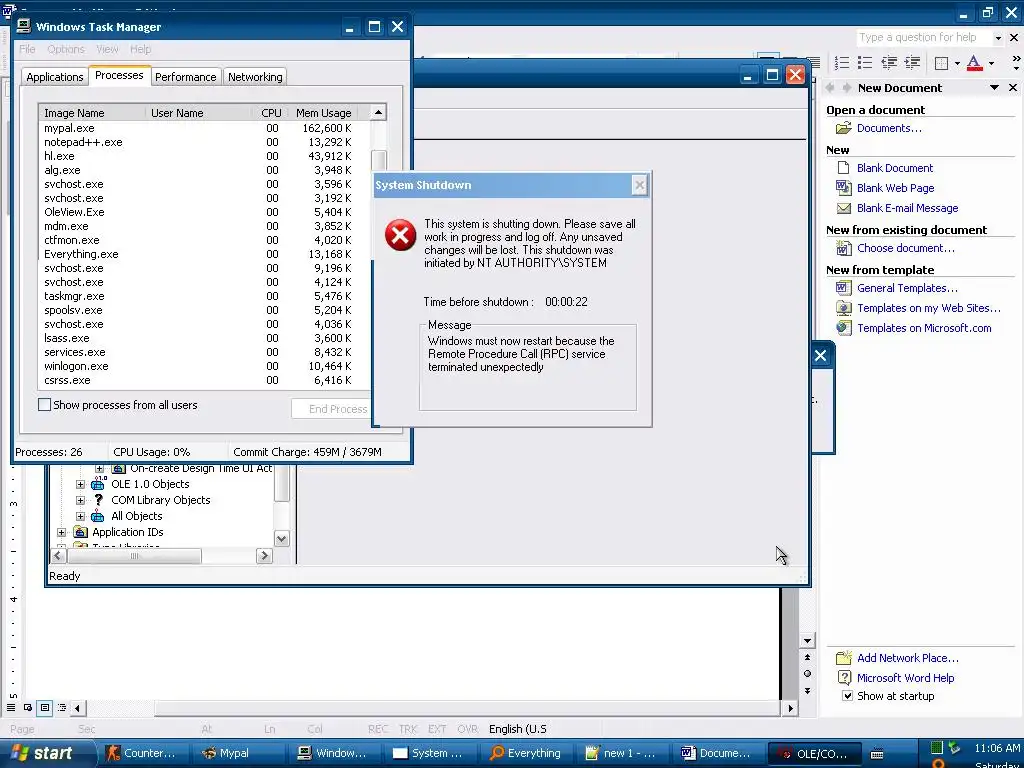This screenshot has width=1024, height=768.
Task: Open the Options menu in Task Manager
Action: coord(66,49)
